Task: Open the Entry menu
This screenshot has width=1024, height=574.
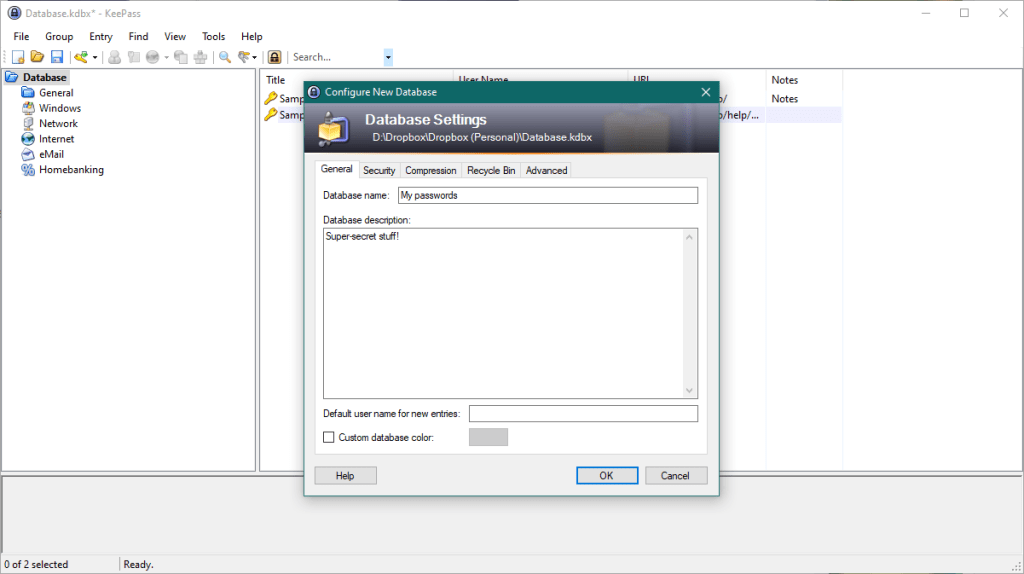Action: click(x=101, y=37)
